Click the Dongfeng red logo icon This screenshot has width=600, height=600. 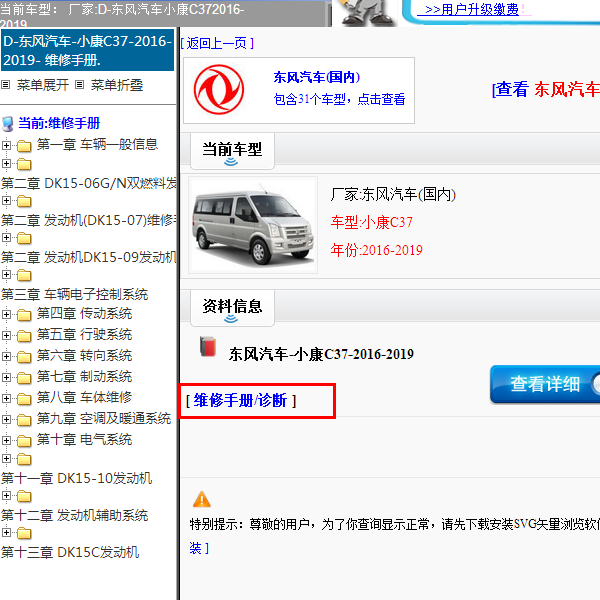point(219,90)
